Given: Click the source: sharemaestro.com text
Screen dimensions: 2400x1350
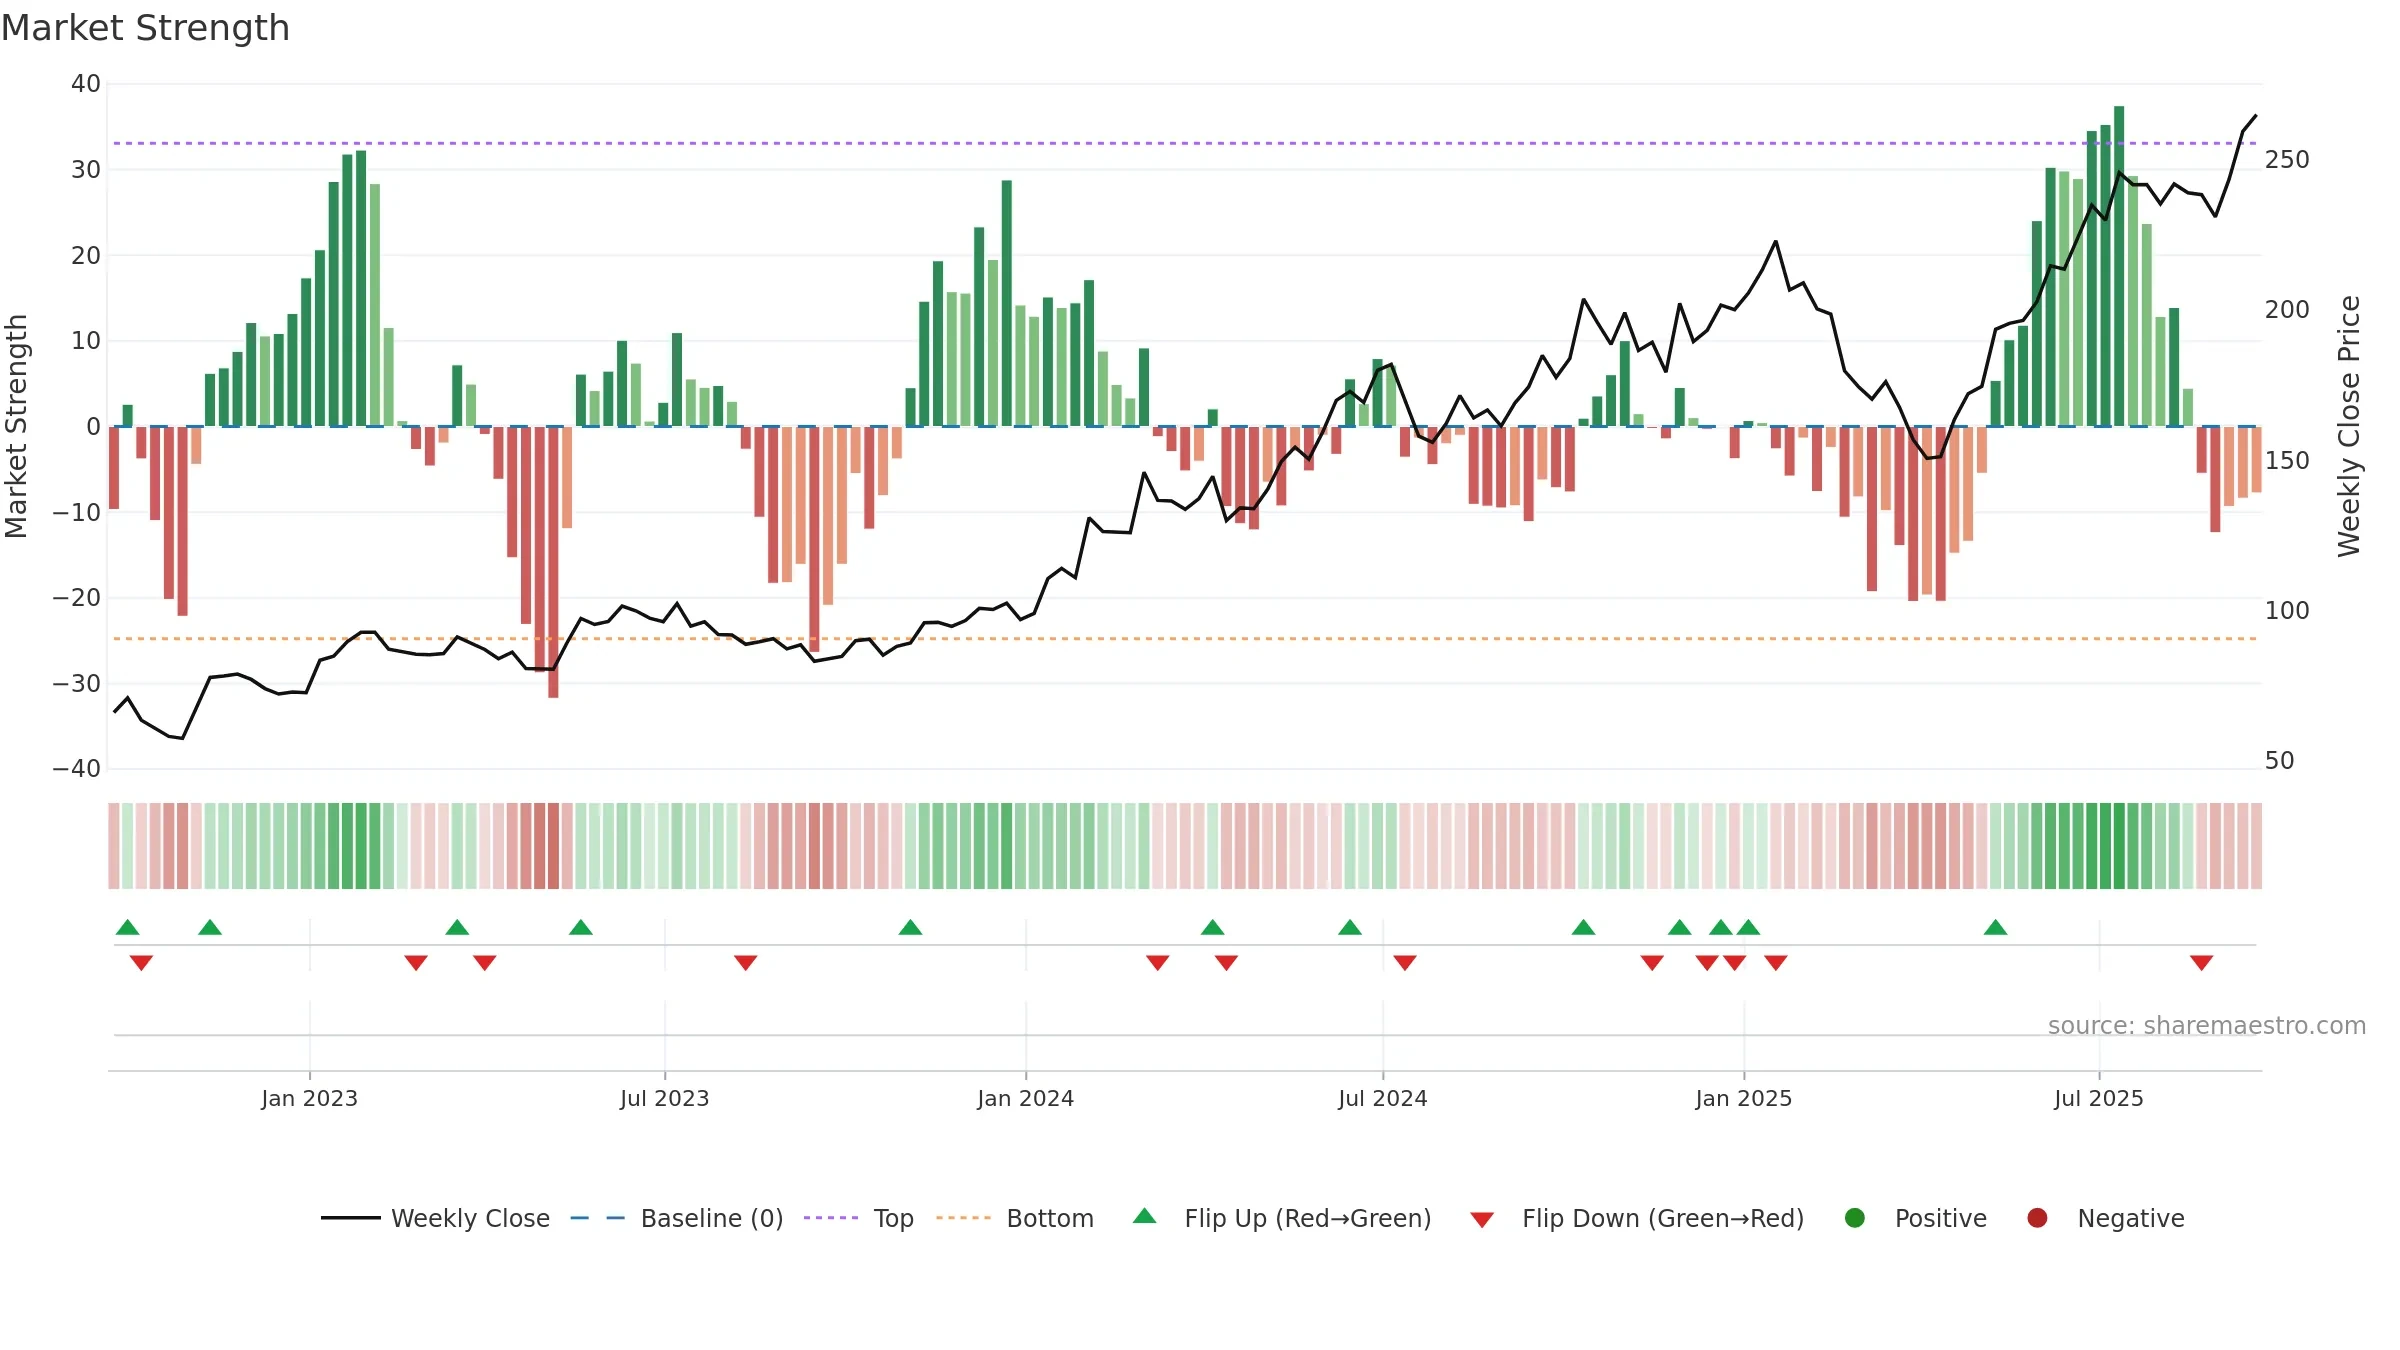Looking at the screenshot, I should [x=2207, y=1026].
